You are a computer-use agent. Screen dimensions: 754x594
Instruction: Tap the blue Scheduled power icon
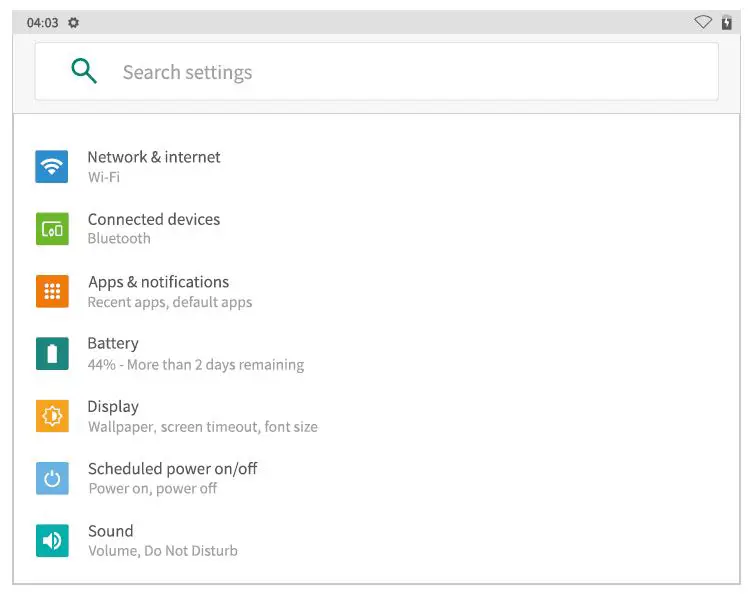(52, 478)
